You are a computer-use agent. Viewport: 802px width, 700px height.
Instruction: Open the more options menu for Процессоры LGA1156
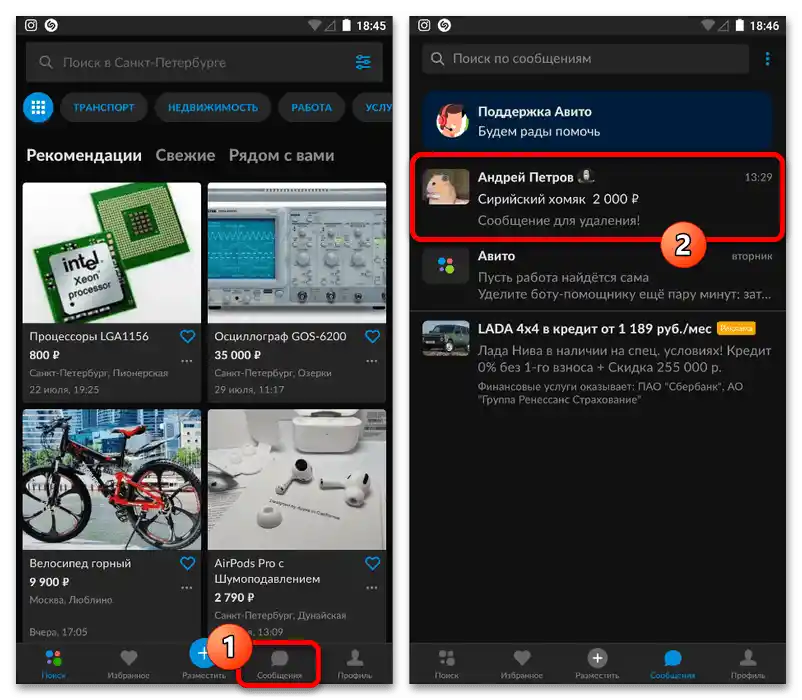[187, 361]
